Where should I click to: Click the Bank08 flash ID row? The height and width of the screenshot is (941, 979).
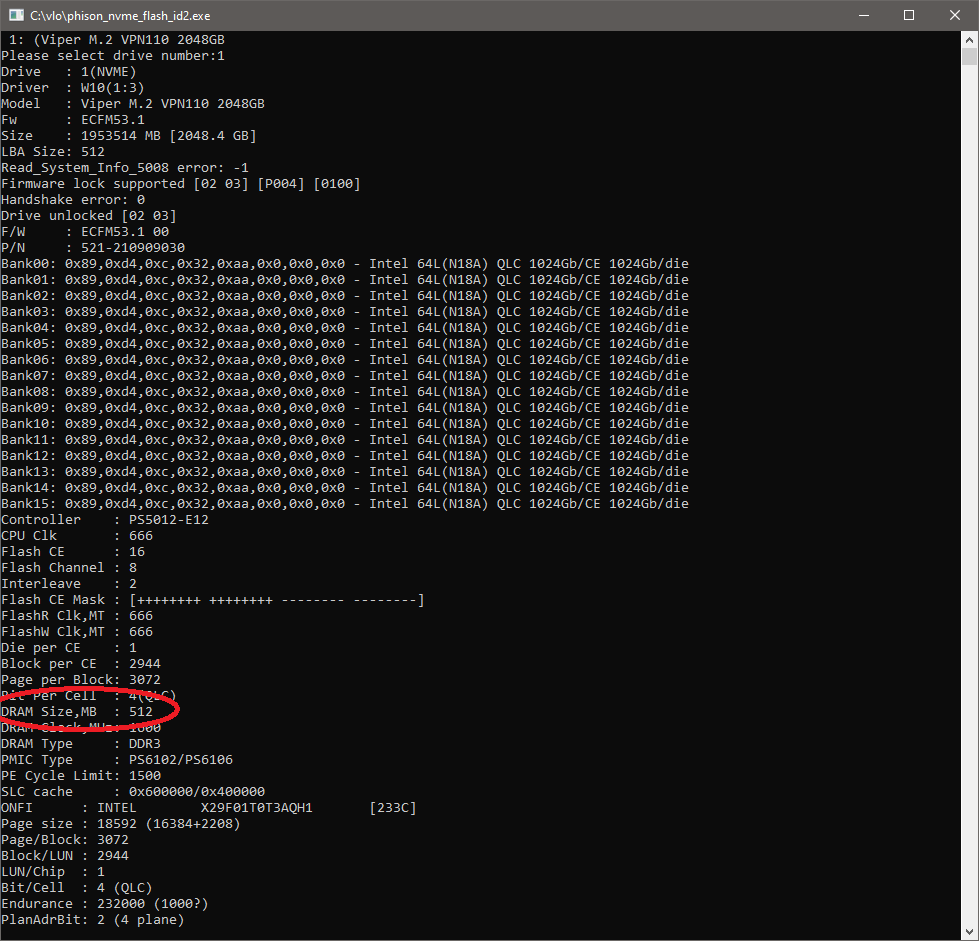345,392
